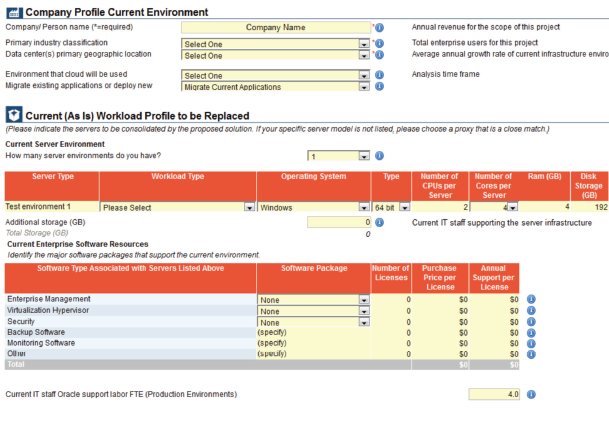Click Annual revenue for the scope label
Image resolution: width=609 pixels, height=421 pixels.
[485, 27]
